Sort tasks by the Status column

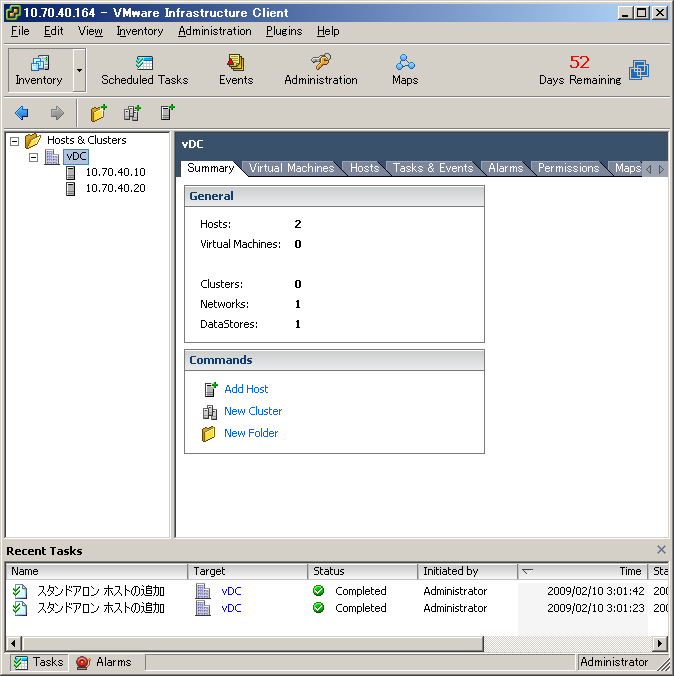[x=363, y=571]
